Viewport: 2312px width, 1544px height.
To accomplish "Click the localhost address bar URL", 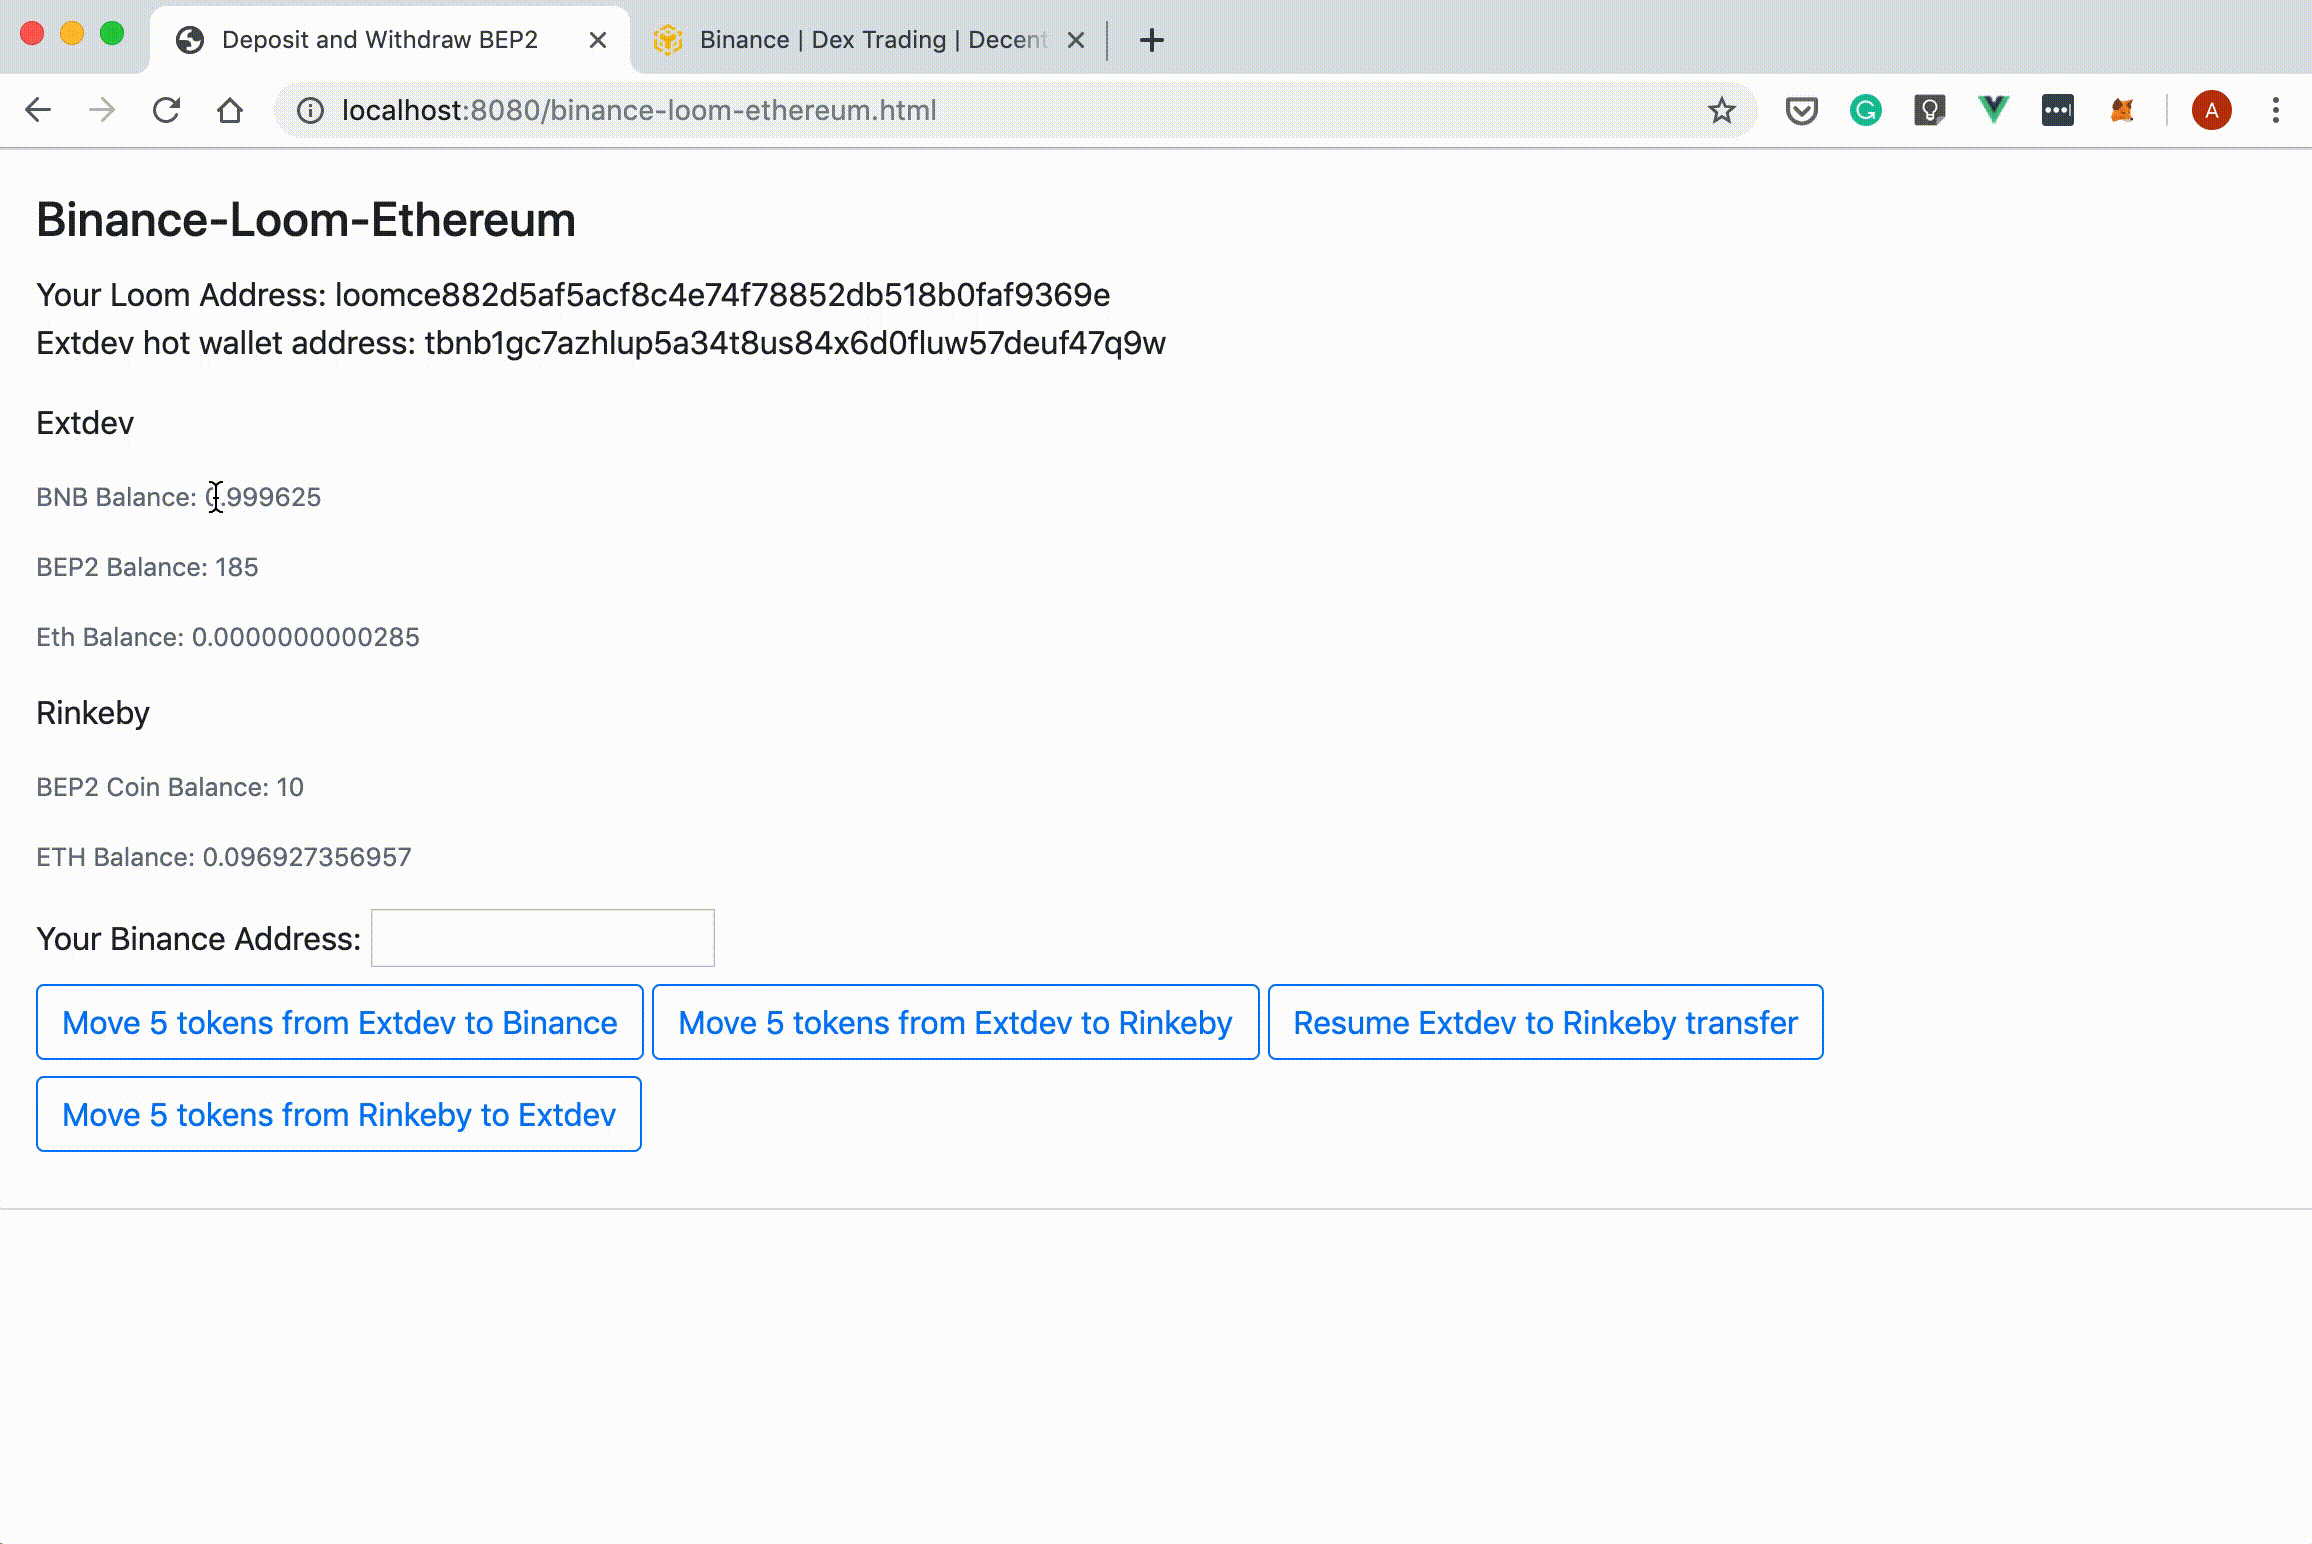I will click(x=639, y=110).
